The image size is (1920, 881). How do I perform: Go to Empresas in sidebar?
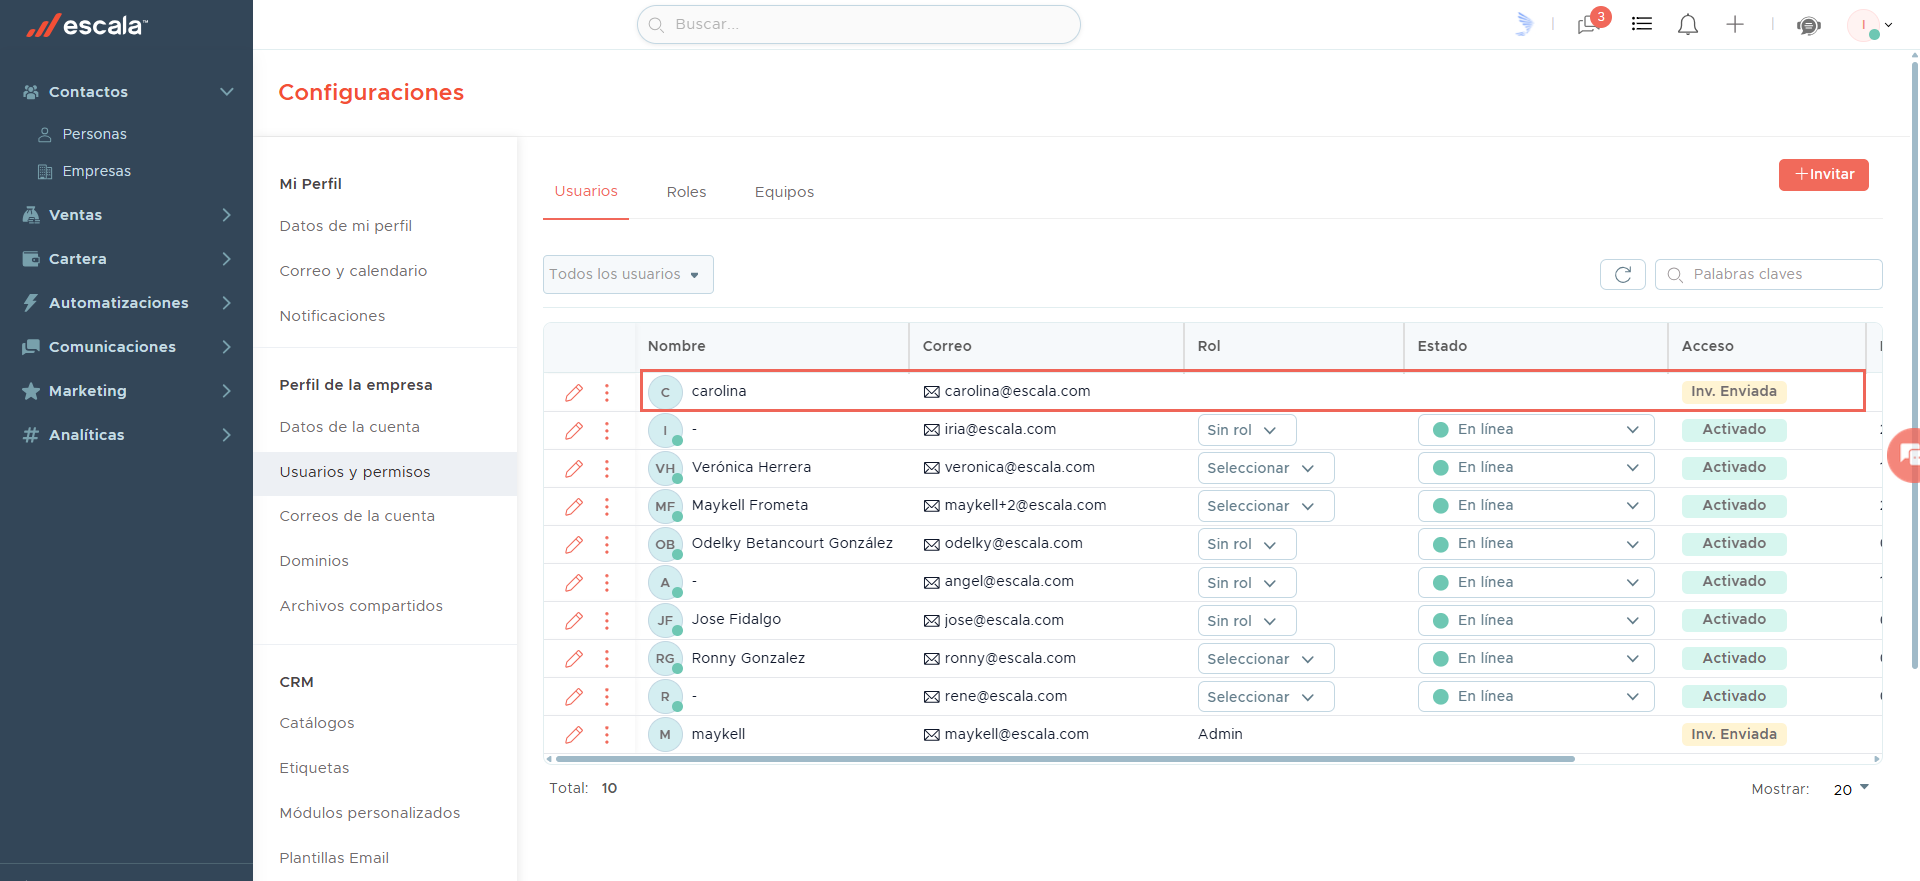click(96, 171)
